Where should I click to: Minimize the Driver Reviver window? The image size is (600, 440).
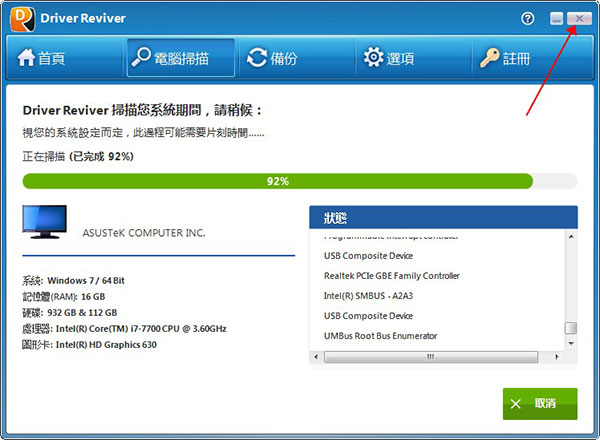(x=556, y=18)
